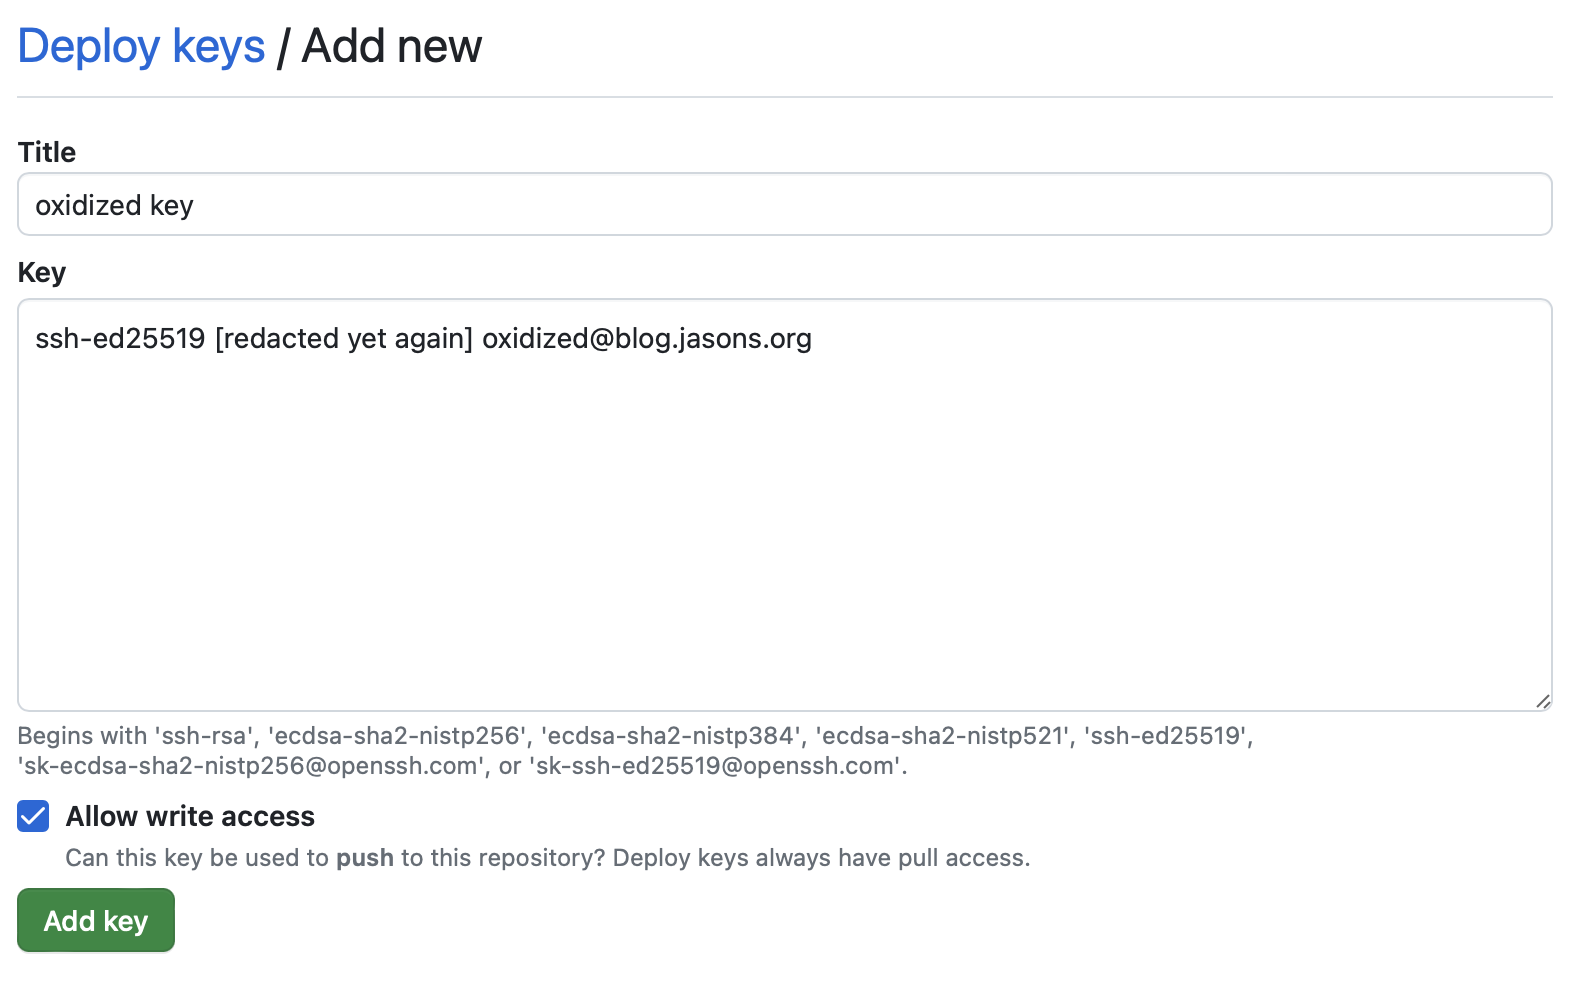Grab the Key textarea resize handle
The width and height of the screenshot is (1590, 992).
click(x=1542, y=701)
